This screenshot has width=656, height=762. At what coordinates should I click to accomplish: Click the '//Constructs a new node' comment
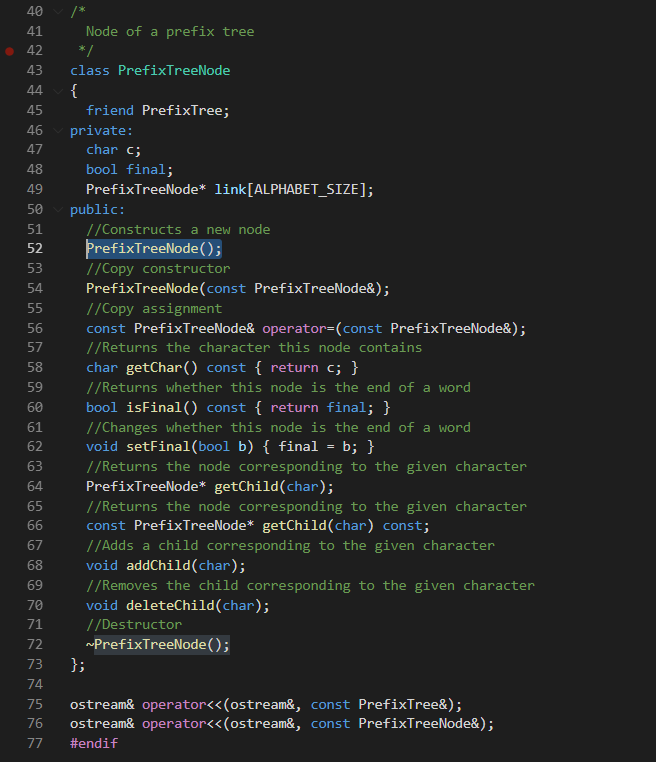(178, 229)
